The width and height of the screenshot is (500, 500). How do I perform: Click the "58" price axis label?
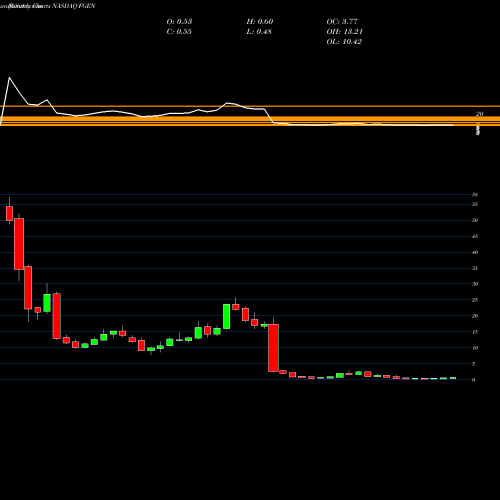475,195
